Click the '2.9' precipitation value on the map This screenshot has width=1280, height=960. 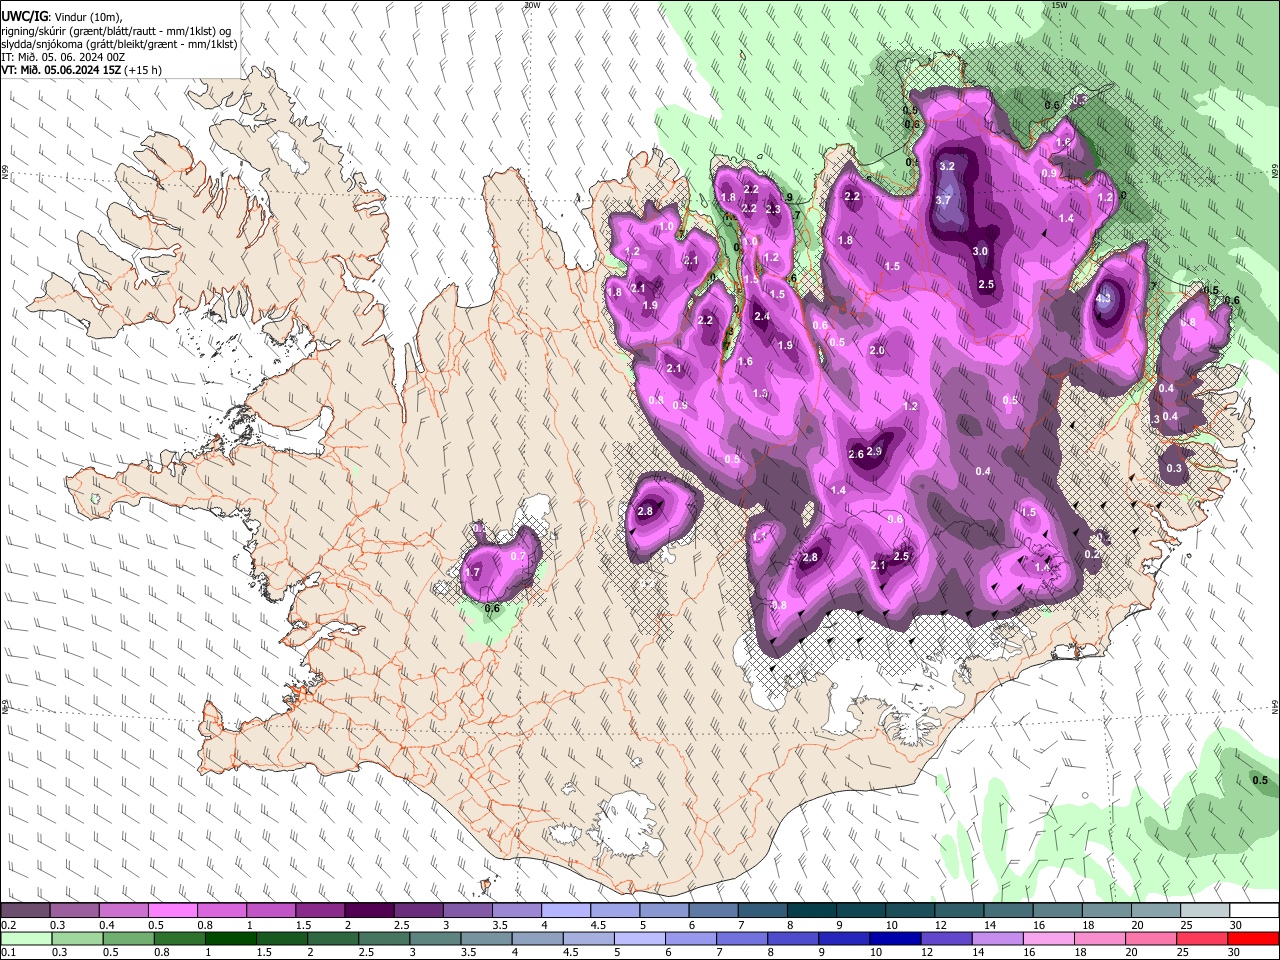click(874, 451)
